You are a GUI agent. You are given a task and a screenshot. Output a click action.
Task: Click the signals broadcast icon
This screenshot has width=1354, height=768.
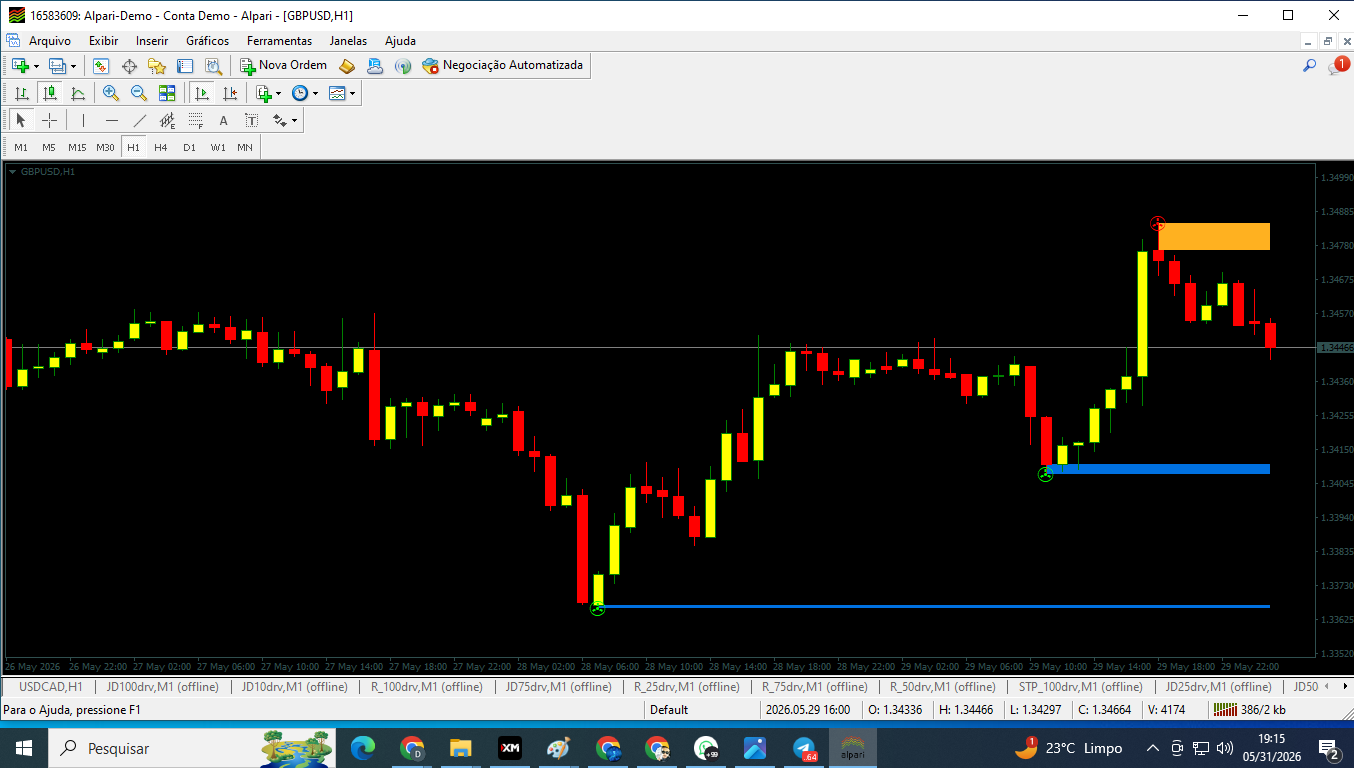[x=403, y=66]
